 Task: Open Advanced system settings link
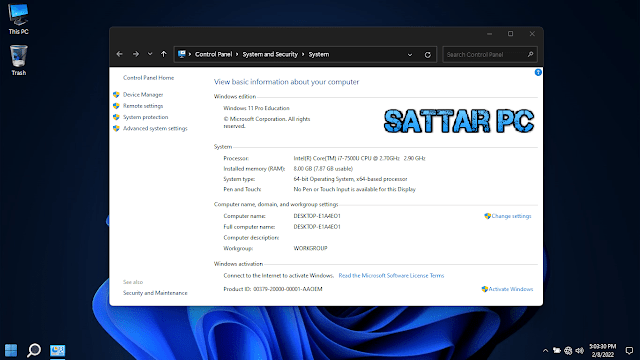tap(155, 128)
